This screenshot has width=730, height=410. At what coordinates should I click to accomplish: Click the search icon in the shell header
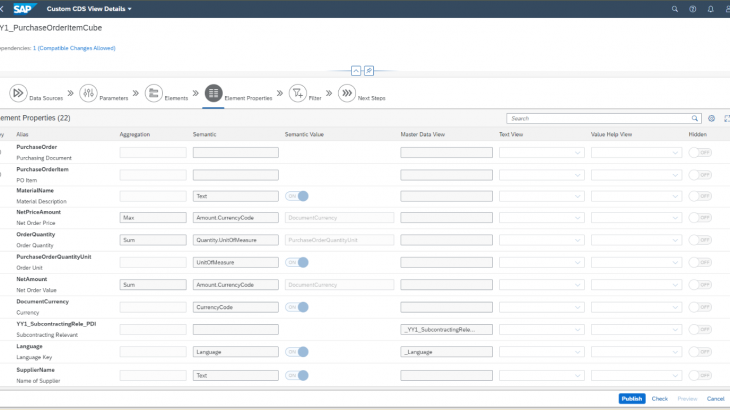click(x=675, y=9)
